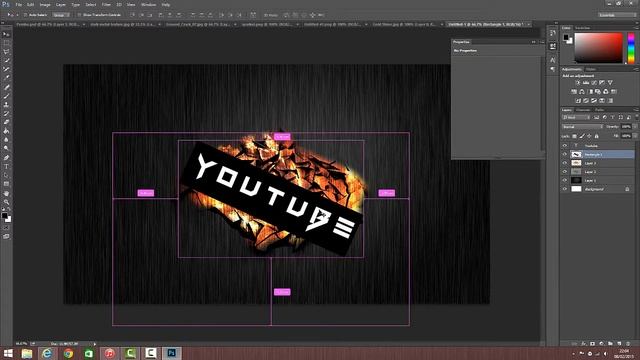Add a Hue/Saturation adjustment
This screenshot has width=640, height=360.
click(x=574, y=92)
